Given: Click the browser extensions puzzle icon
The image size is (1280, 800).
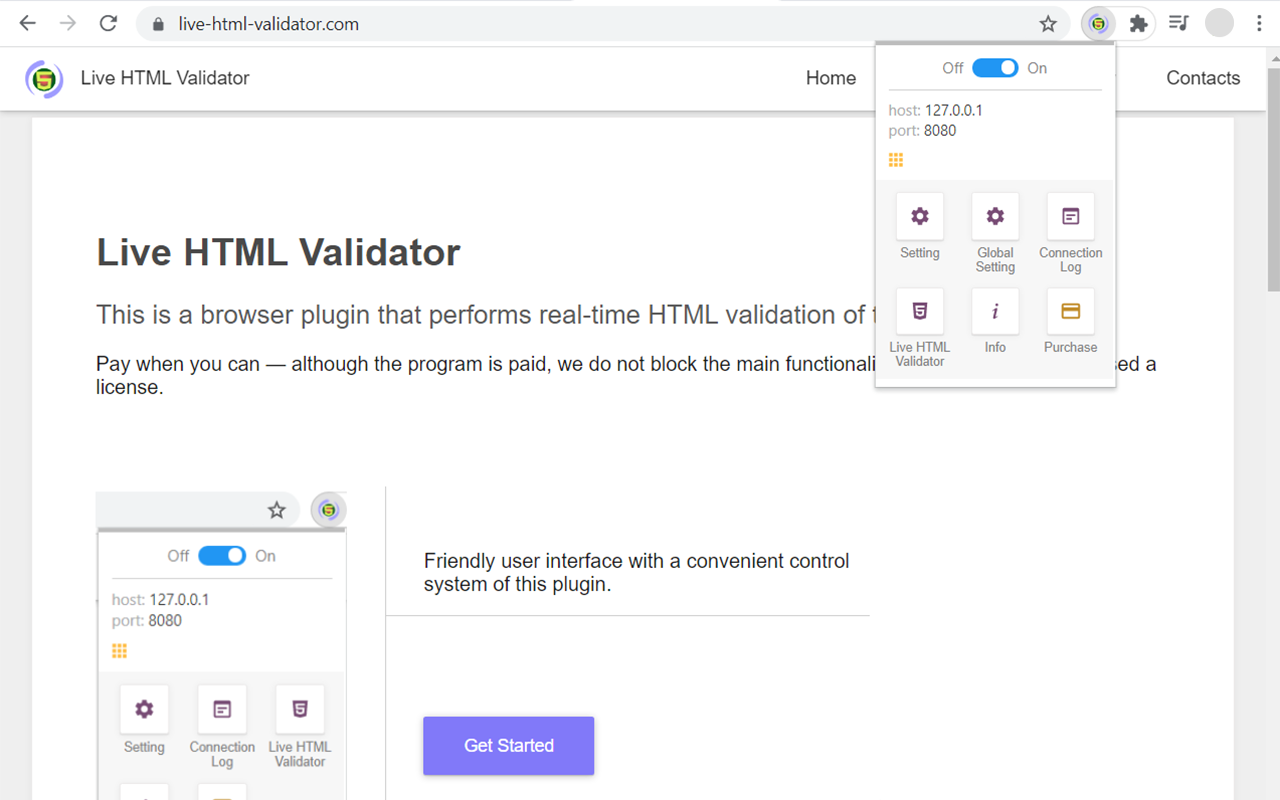Looking at the screenshot, I should (x=1138, y=22).
